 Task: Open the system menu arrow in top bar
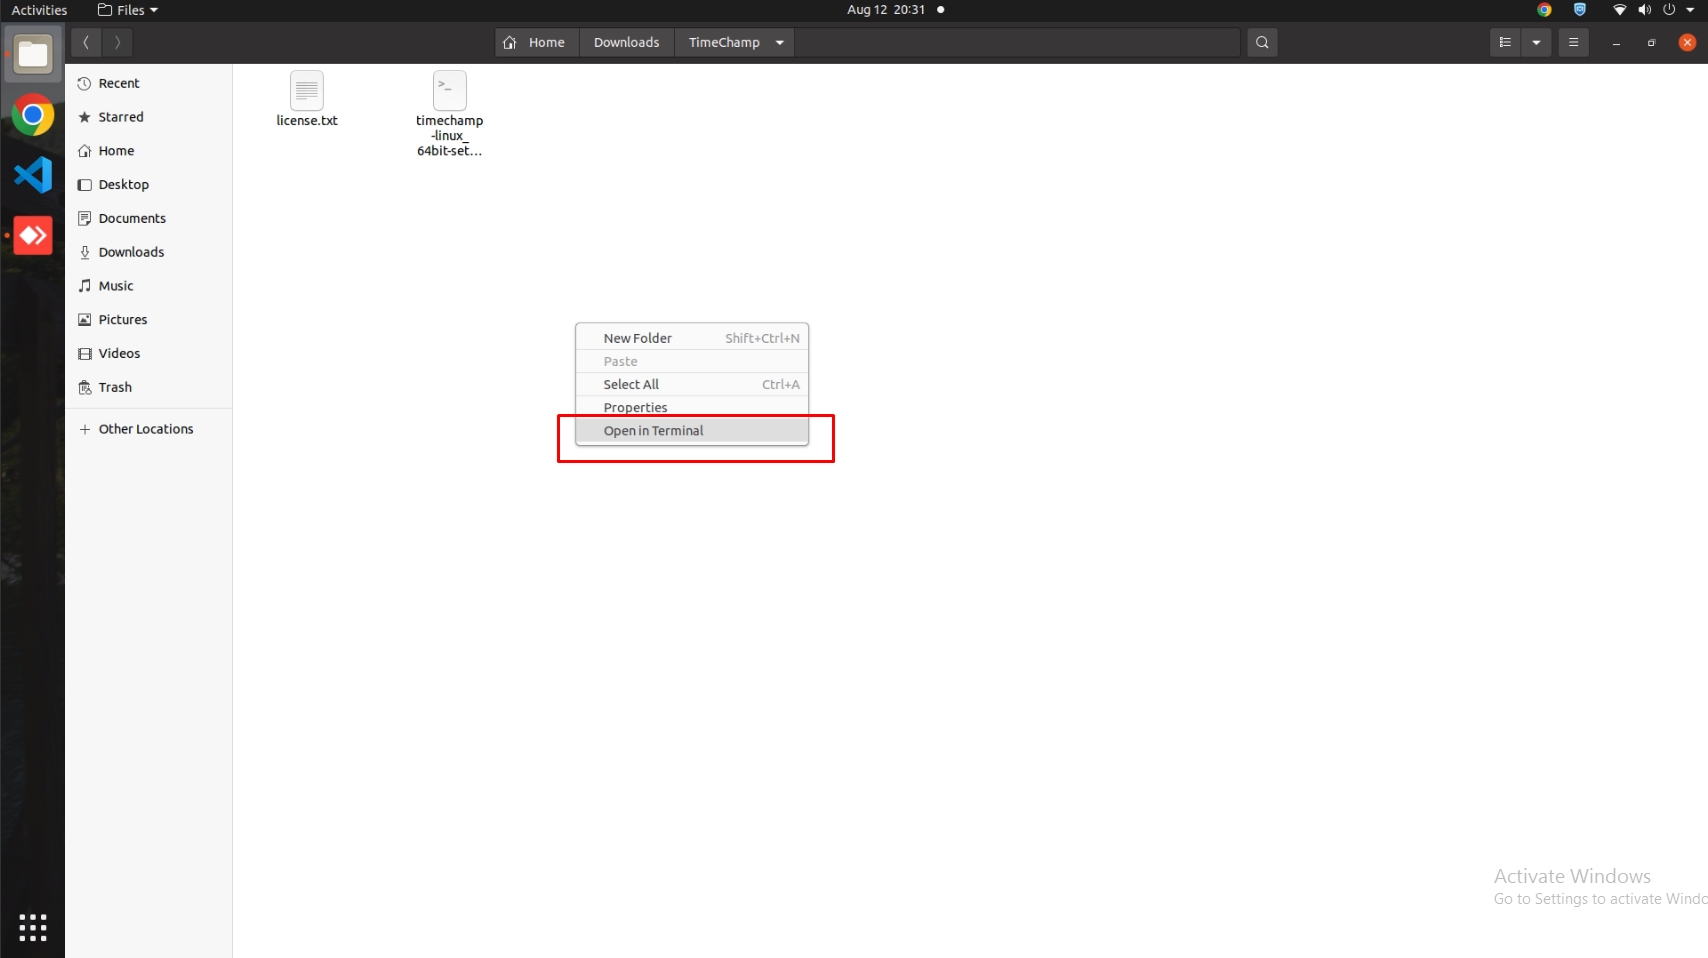[x=1690, y=10]
